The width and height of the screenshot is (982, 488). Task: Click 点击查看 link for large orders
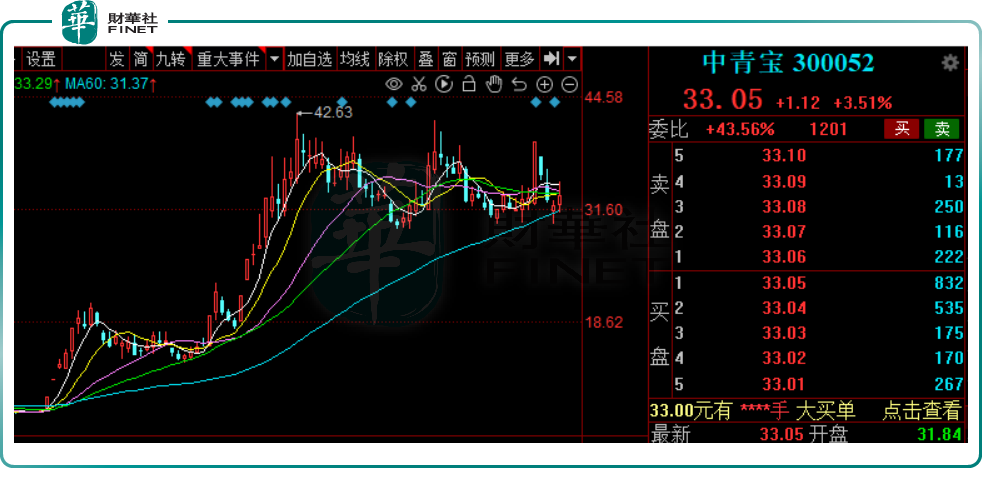click(921, 410)
